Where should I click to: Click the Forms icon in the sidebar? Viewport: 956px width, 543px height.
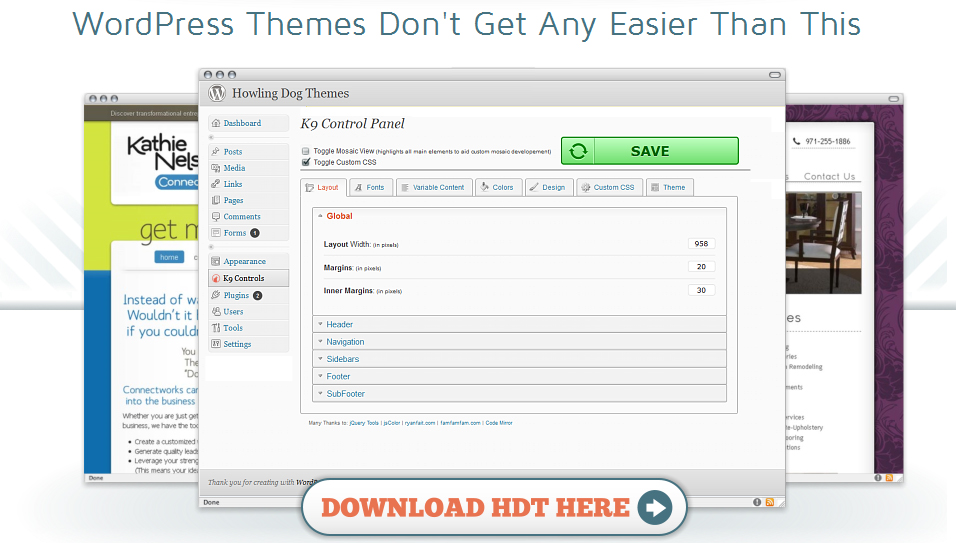click(x=216, y=233)
